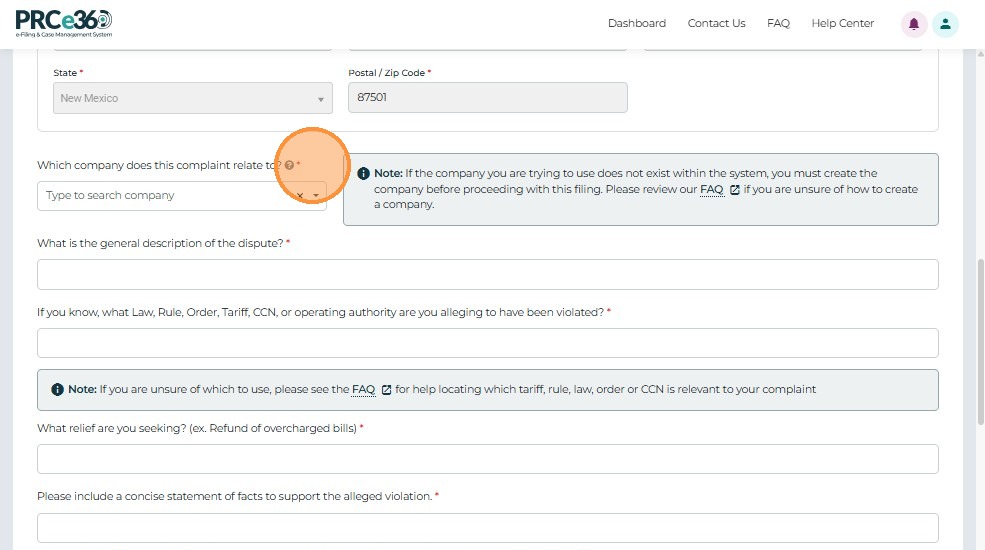Click the info icon in the tariff note

click(57, 389)
